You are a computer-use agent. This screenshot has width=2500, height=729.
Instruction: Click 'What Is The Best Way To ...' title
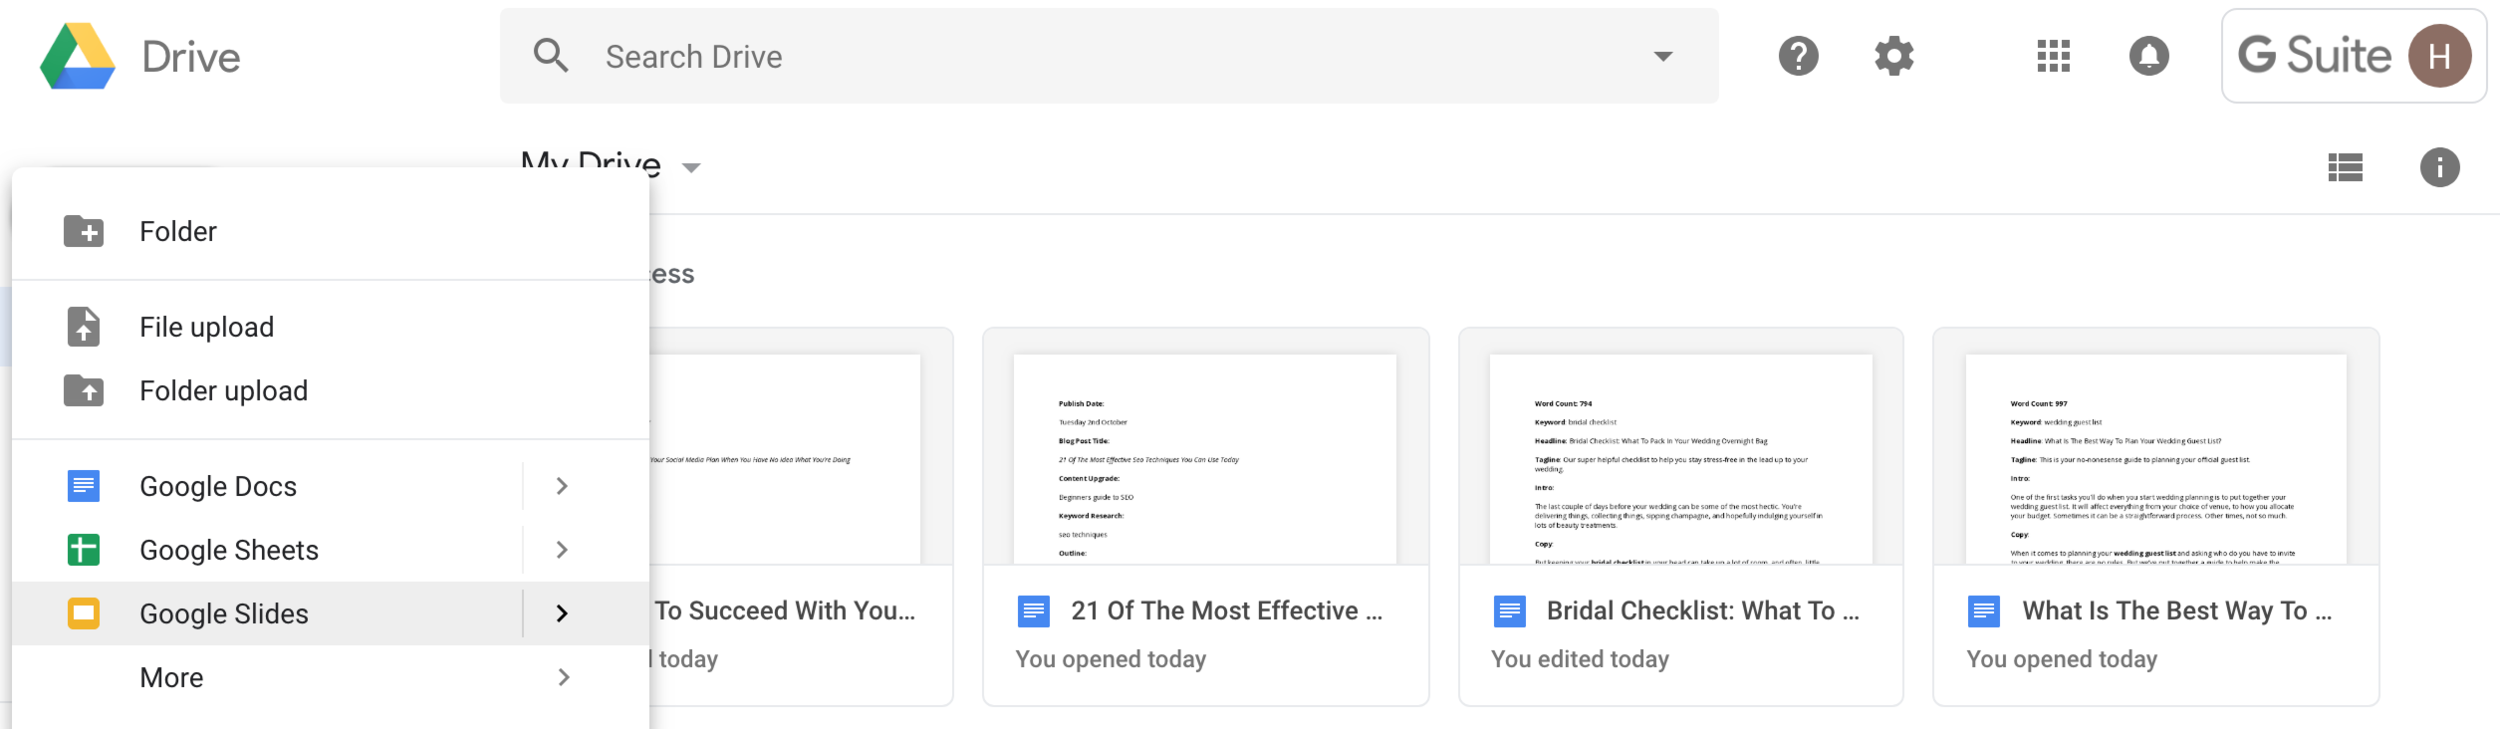coord(2177,611)
